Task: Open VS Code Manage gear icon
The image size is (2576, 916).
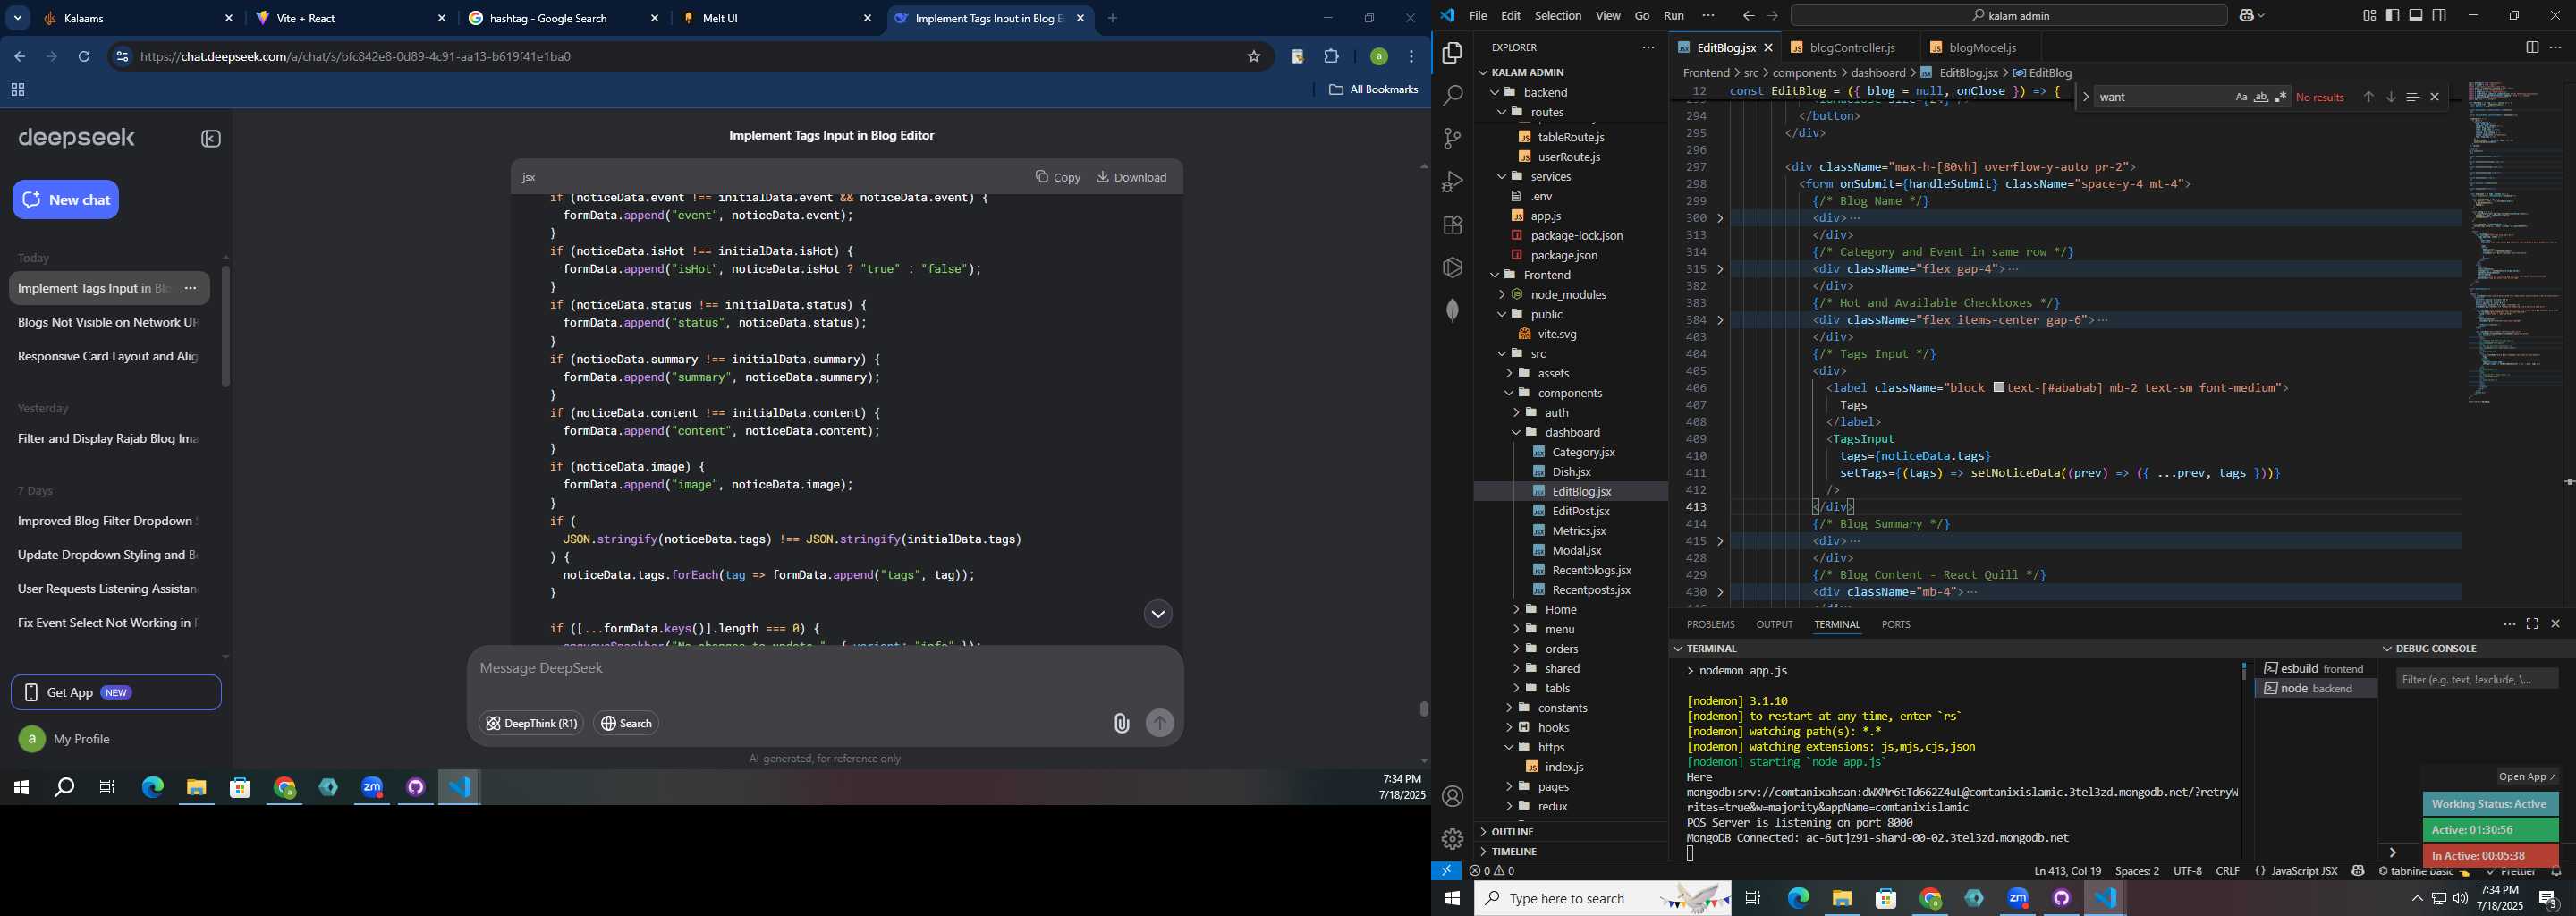Action: click(1452, 840)
